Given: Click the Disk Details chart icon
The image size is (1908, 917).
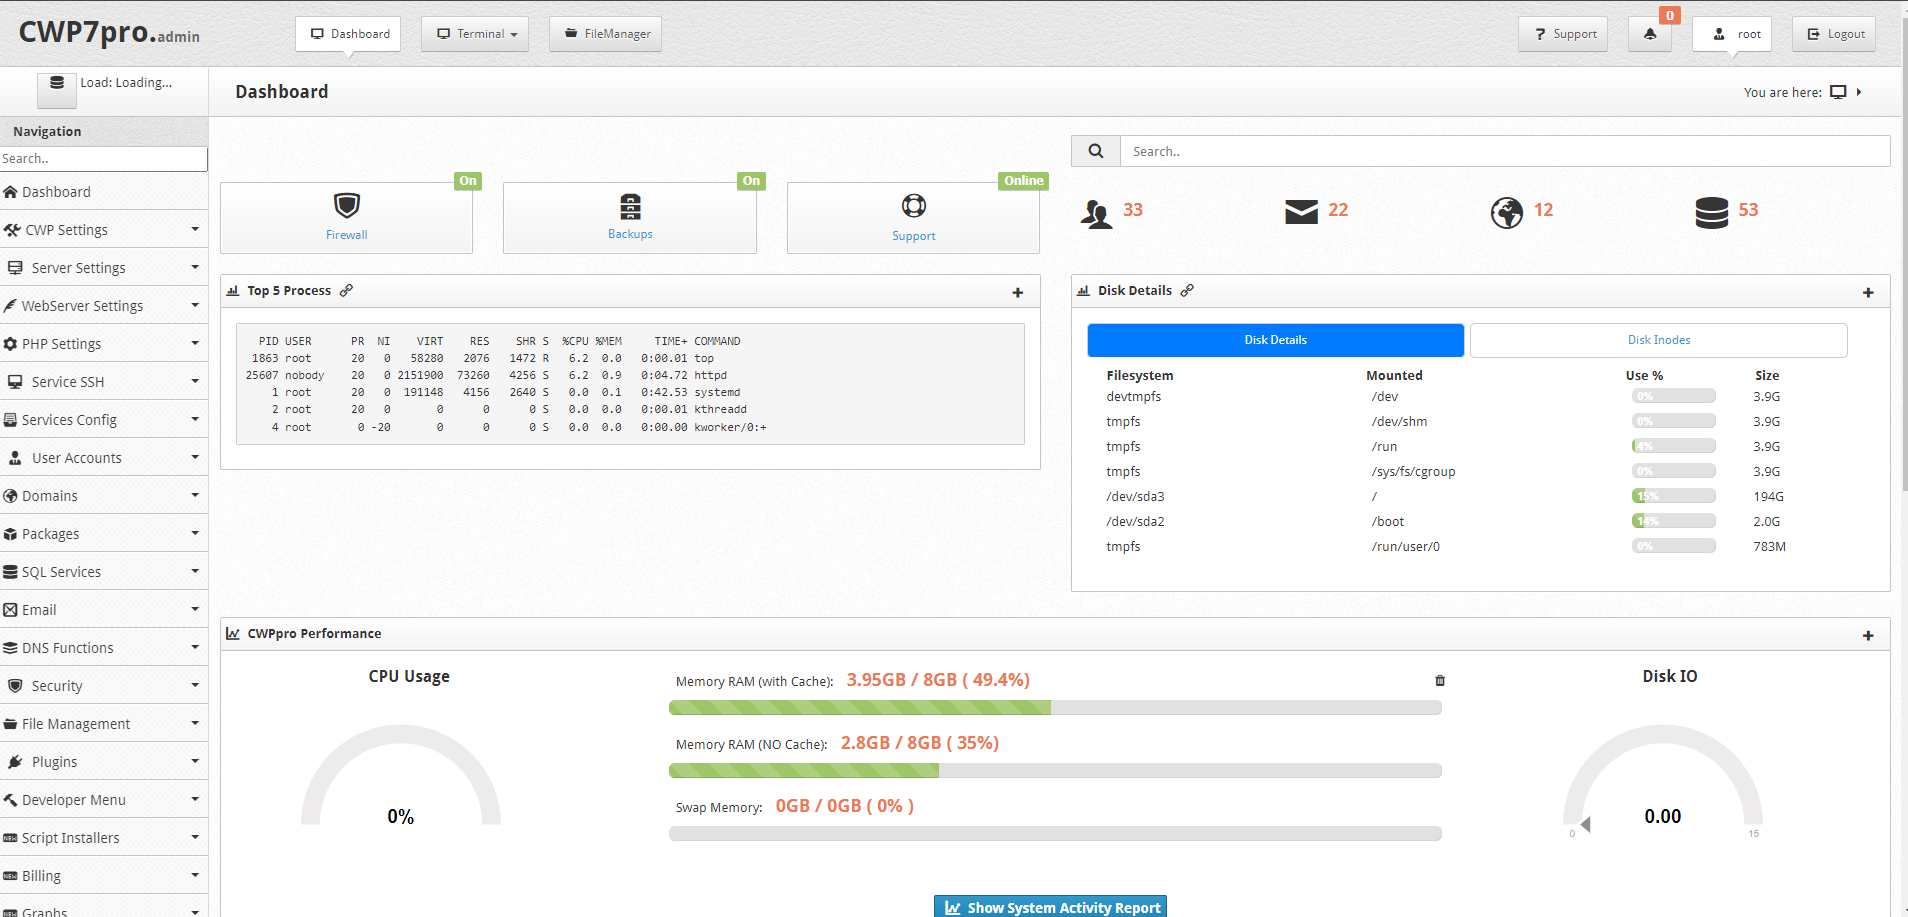Looking at the screenshot, I should (x=1083, y=291).
